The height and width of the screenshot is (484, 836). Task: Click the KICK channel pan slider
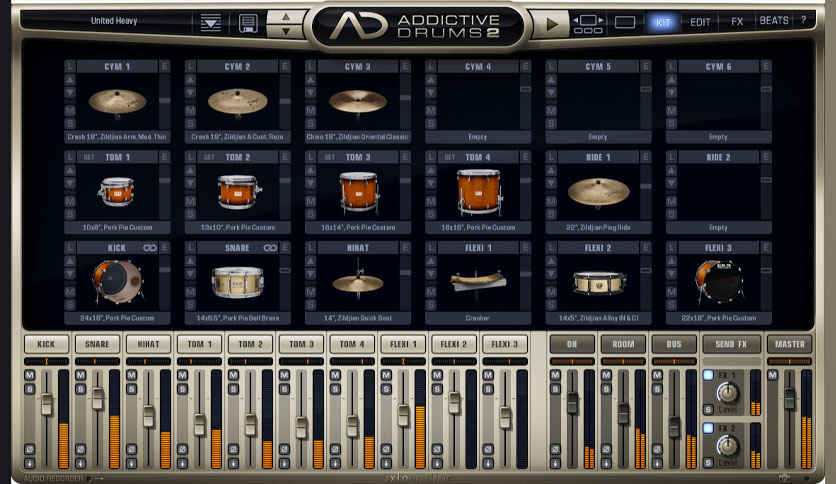(46, 362)
